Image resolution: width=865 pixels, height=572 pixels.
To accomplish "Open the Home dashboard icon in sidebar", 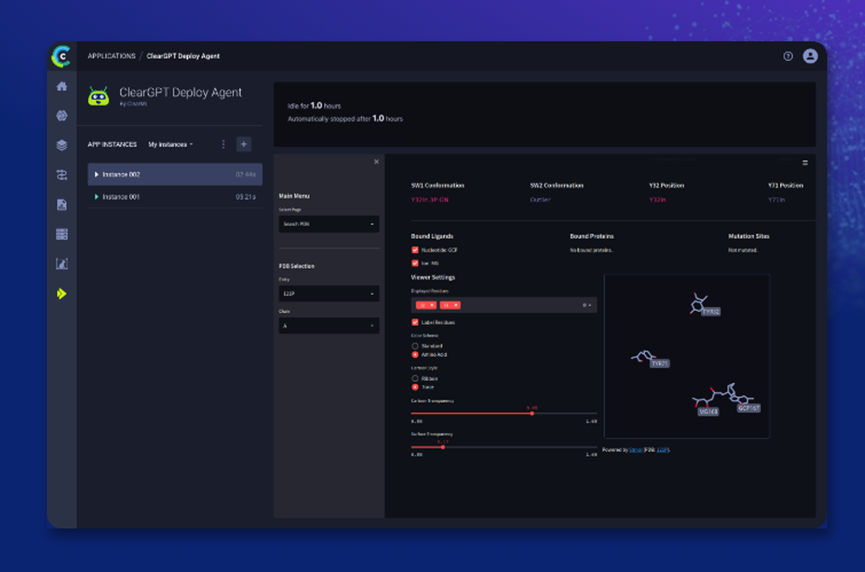I will click(x=62, y=86).
